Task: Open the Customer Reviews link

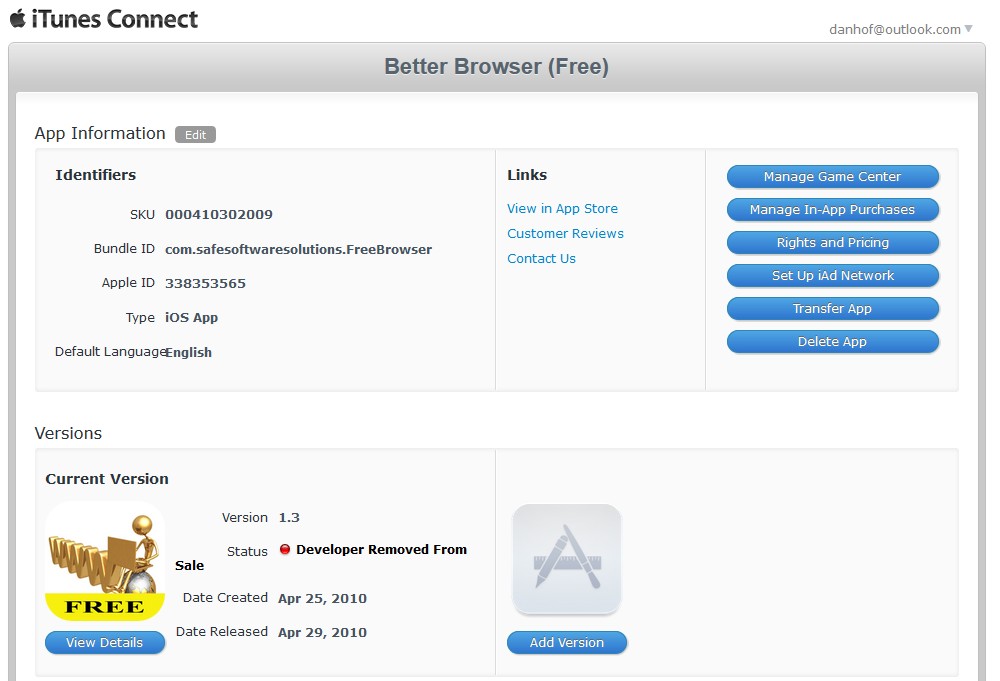Action: pos(565,233)
